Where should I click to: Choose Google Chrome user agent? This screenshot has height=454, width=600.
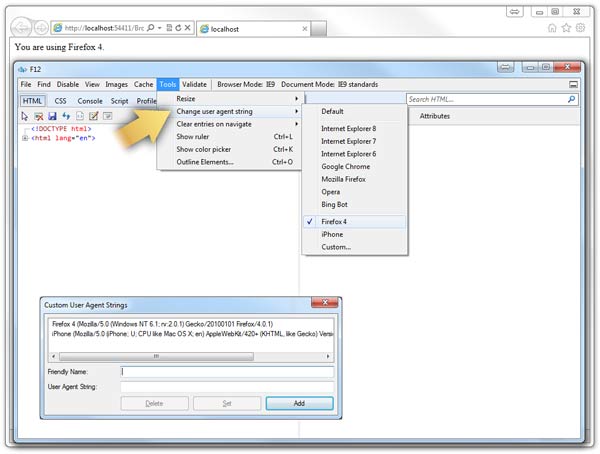click(355, 167)
